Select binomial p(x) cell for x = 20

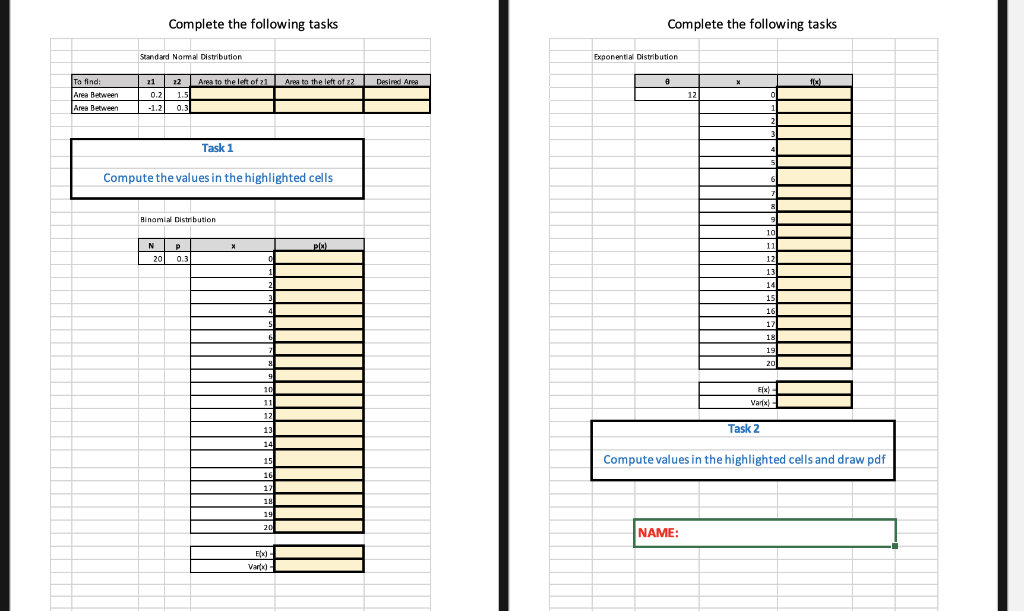(x=319, y=526)
